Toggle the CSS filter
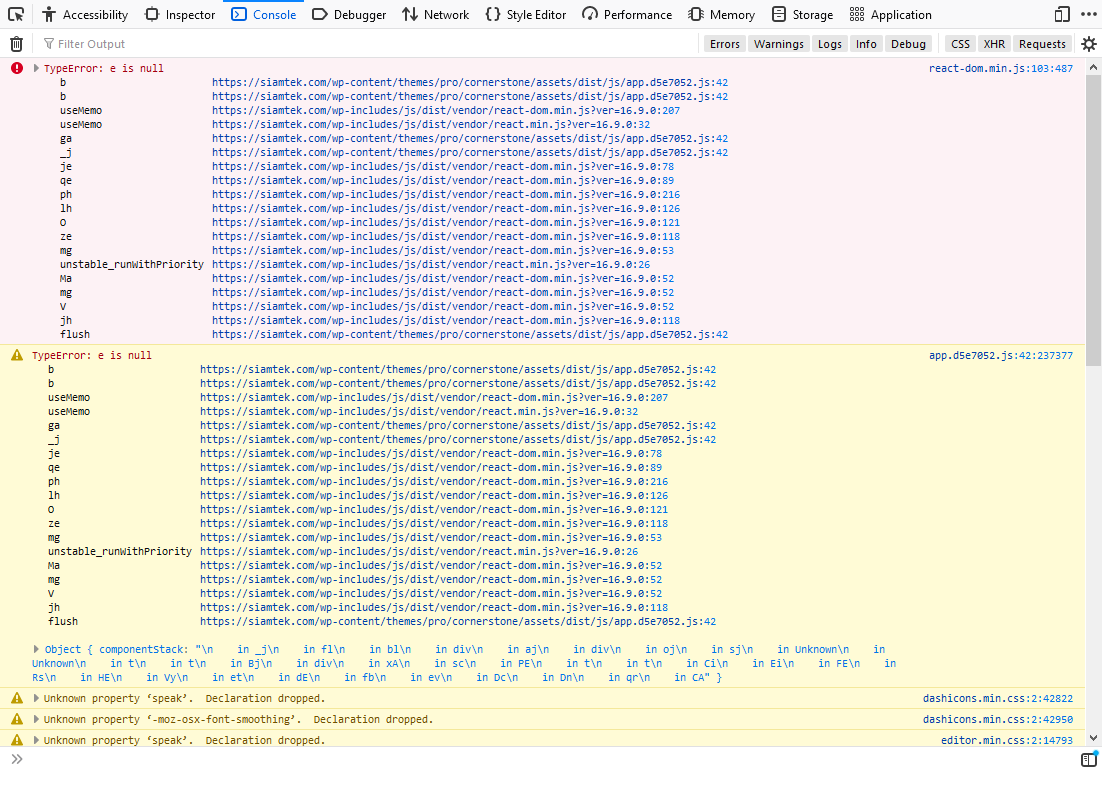Image resolution: width=1102 pixels, height=791 pixels. pos(960,44)
